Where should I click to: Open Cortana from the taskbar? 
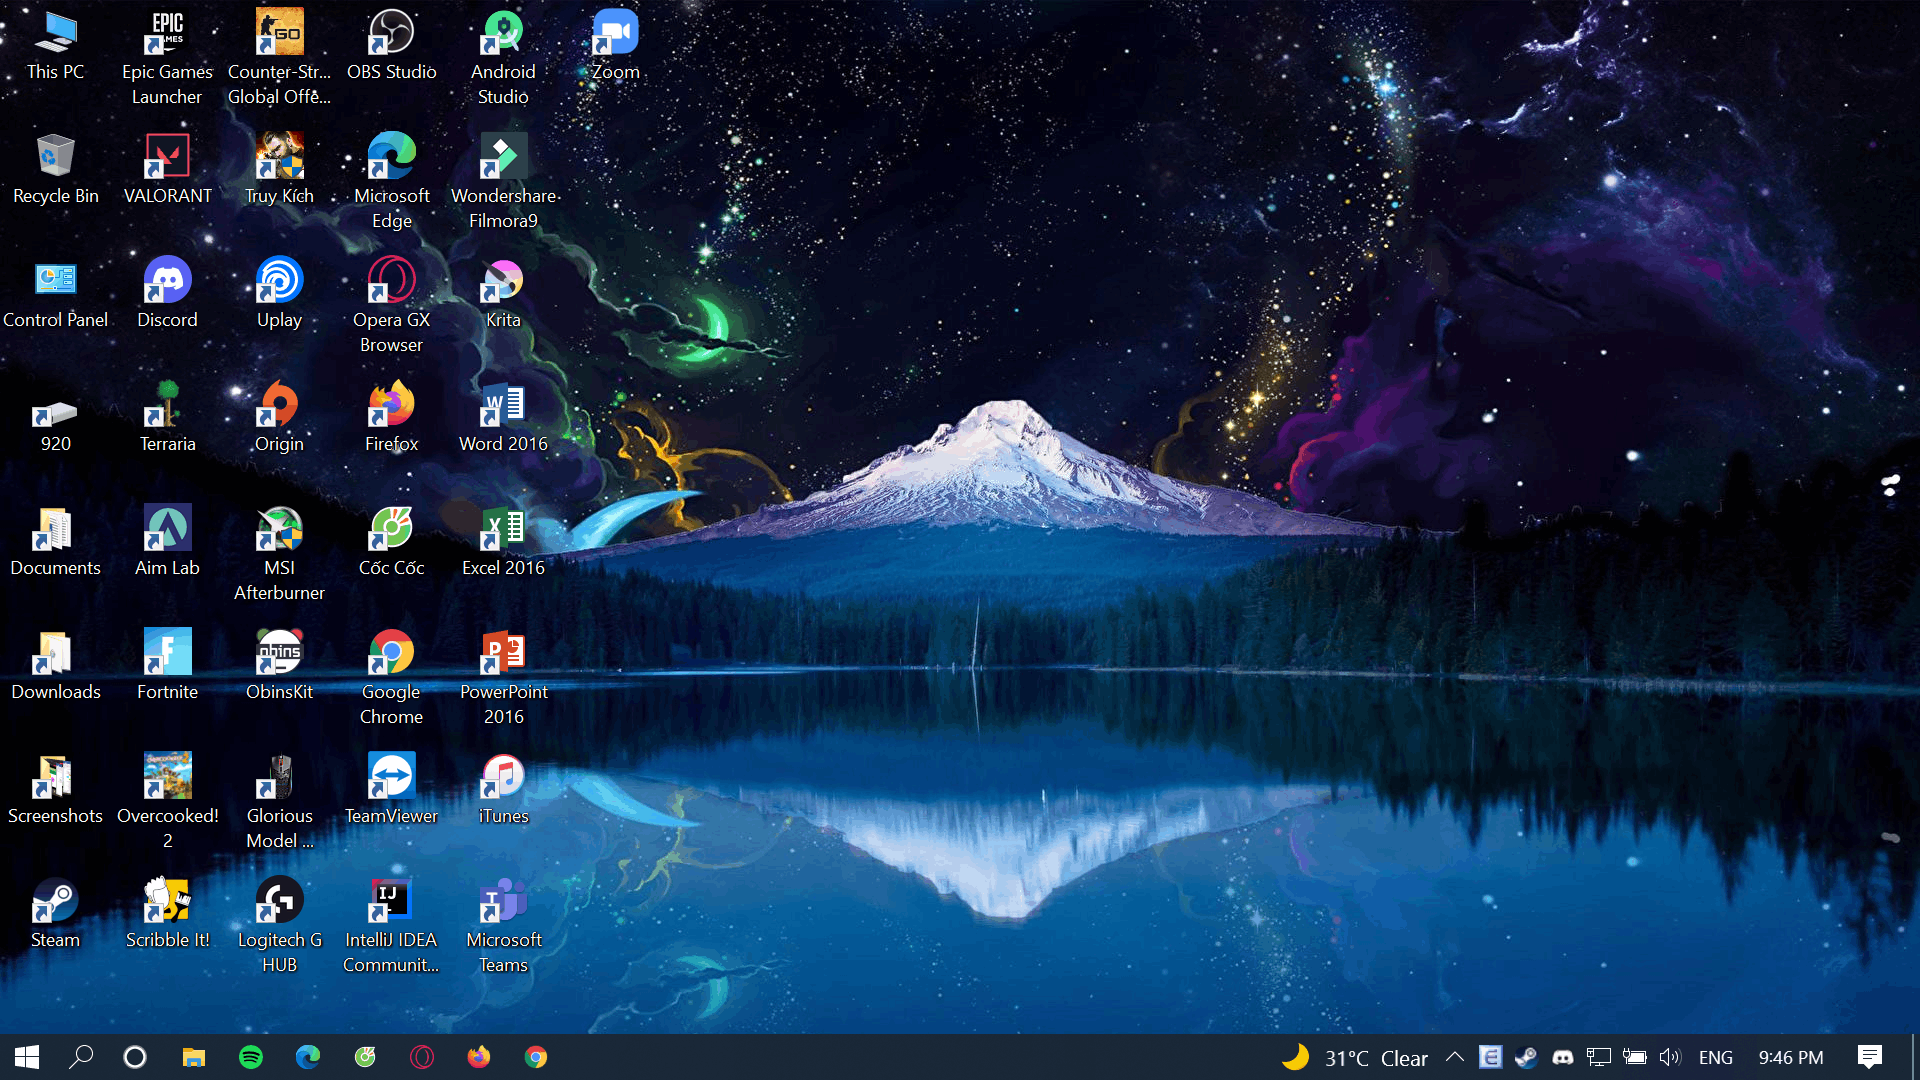coord(135,1057)
